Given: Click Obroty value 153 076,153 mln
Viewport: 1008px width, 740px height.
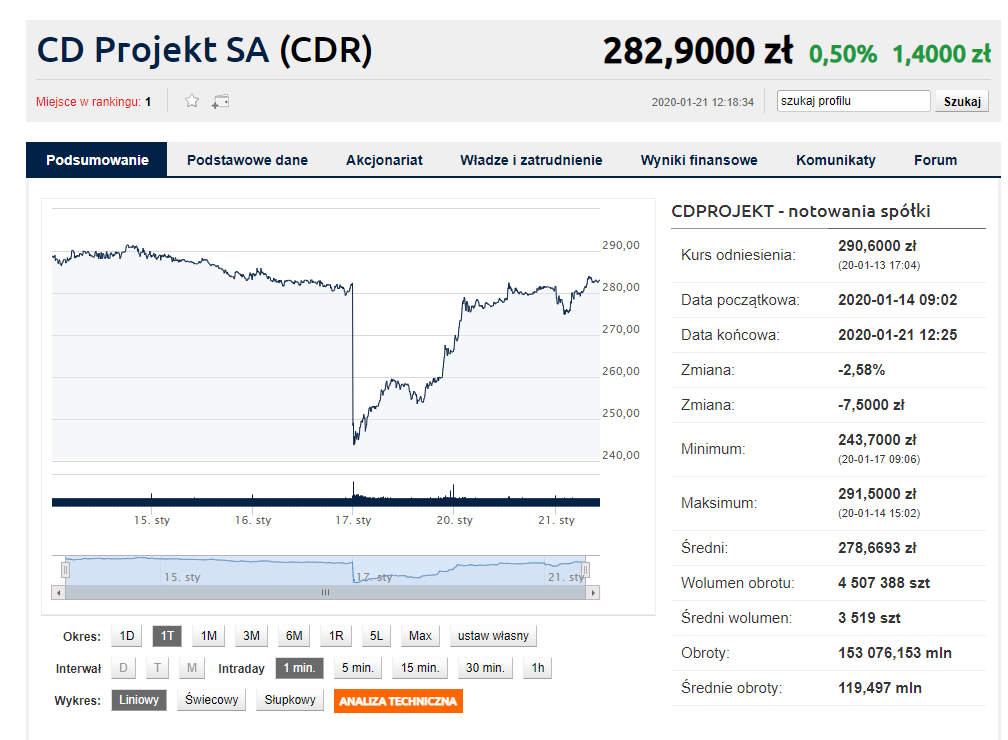Looking at the screenshot, I should [895, 653].
